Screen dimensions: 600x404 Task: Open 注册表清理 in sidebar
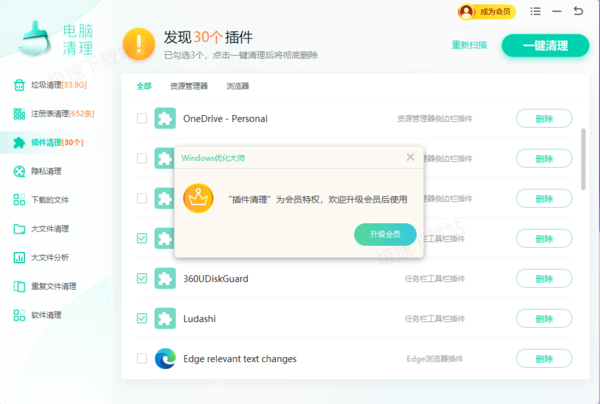[x=62, y=114]
